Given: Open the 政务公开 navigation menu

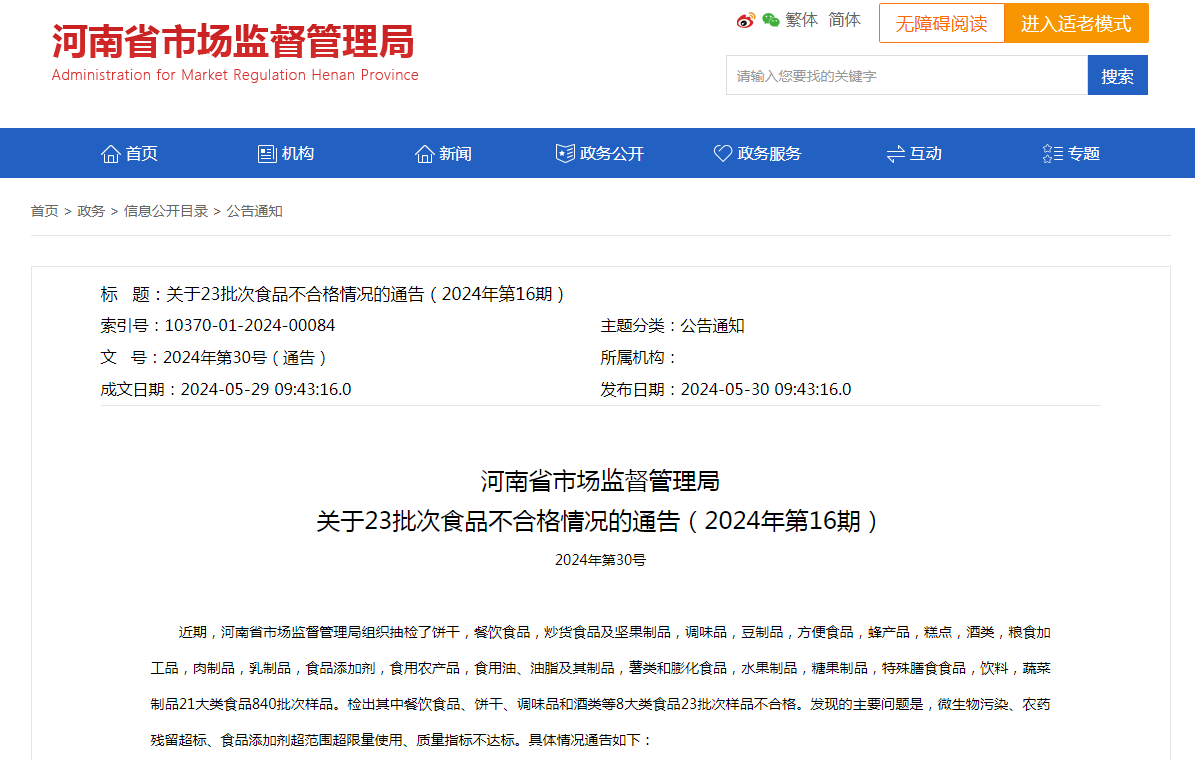Looking at the screenshot, I should click(599, 152).
